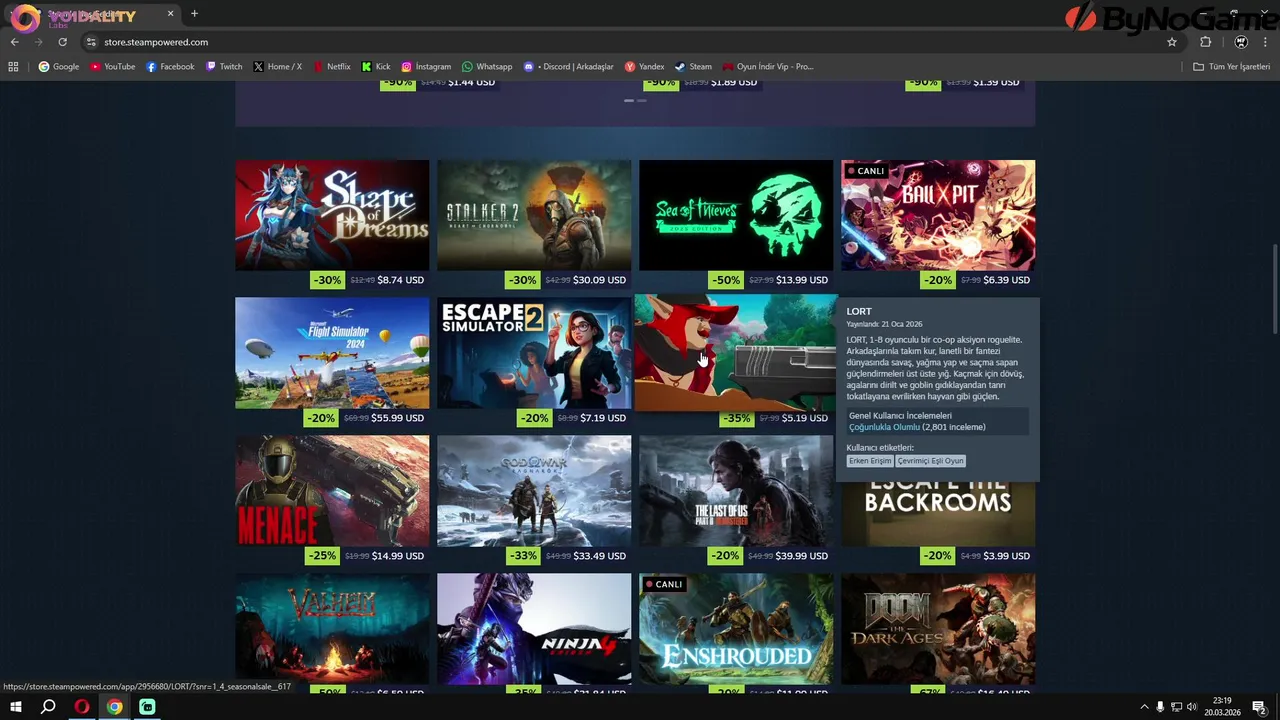
Task: Bookmark this page with the star icon
Action: pyautogui.click(x=1172, y=42)
